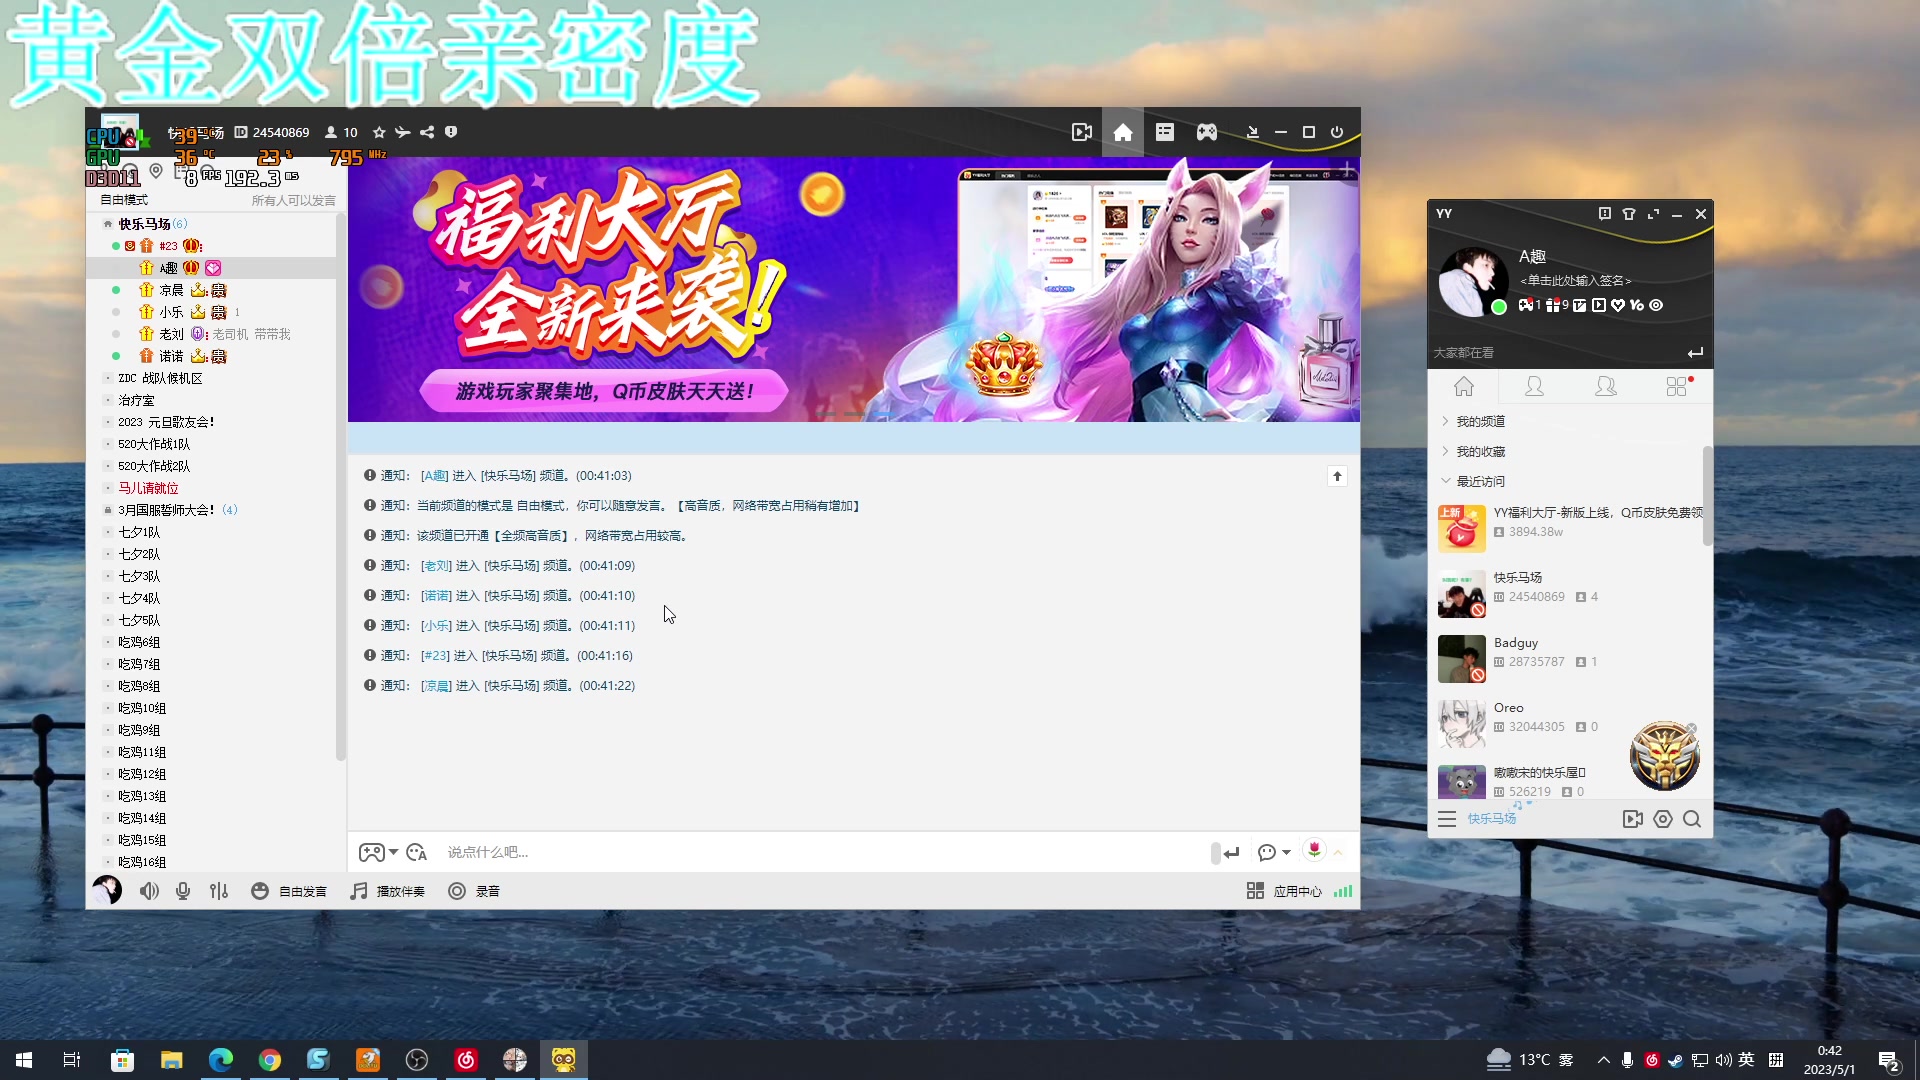Click the [凉晨] username link in chat notice
The width and height of the screenshot is (1920, 1080).
(x=436, y=686)
